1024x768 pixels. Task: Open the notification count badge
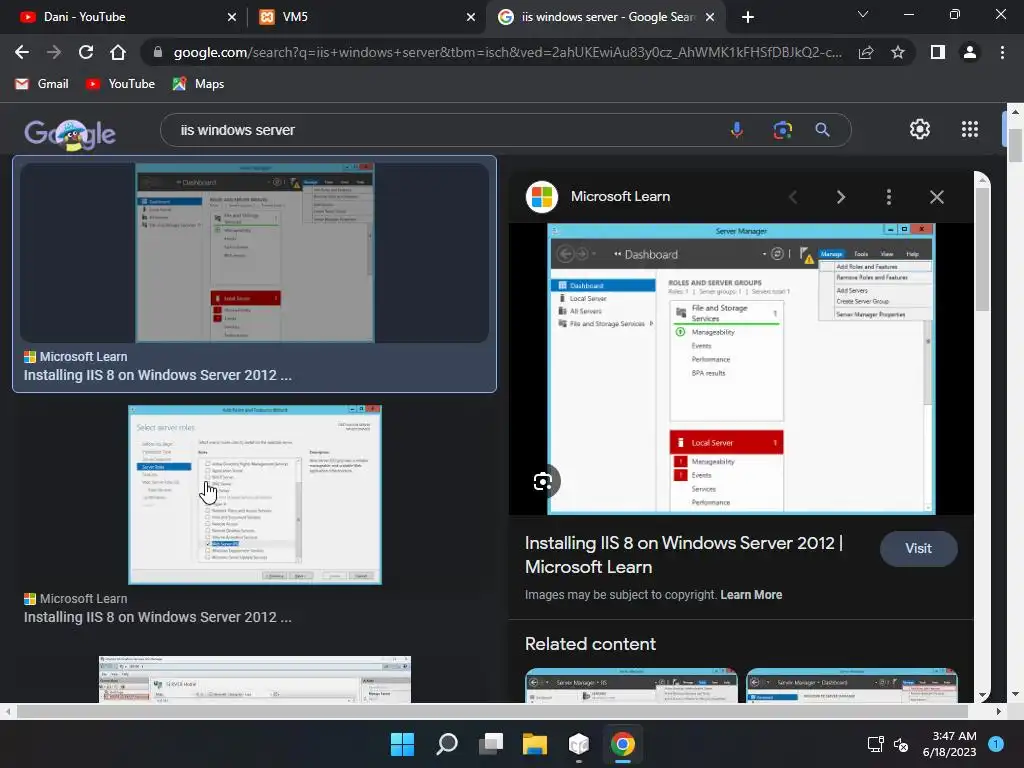[996, 744]
